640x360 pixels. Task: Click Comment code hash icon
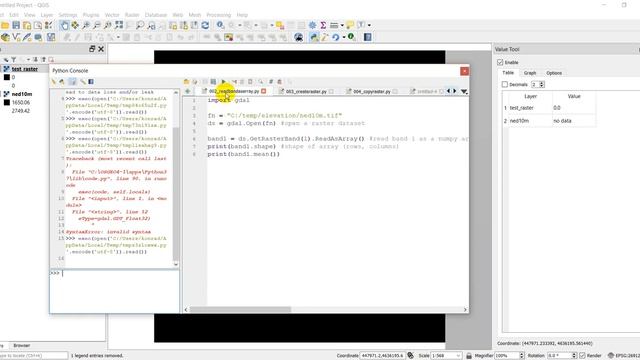tap(271, 82)
